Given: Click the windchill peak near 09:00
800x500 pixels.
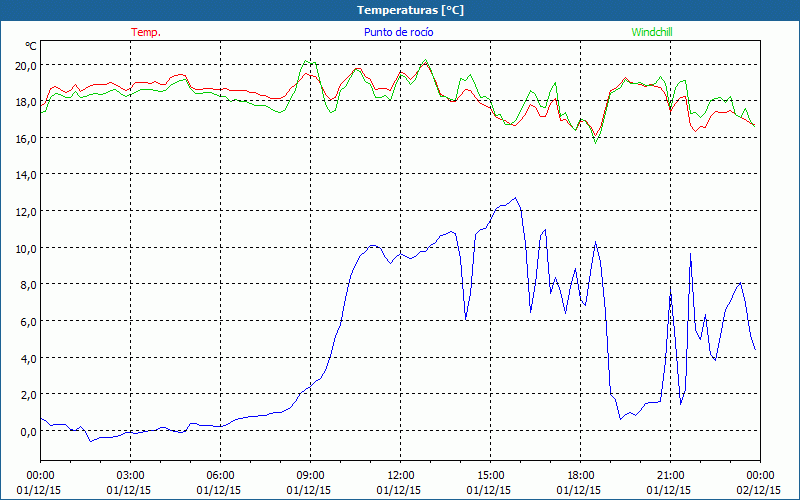Looking at the screenshot, I should click(306, 61).
